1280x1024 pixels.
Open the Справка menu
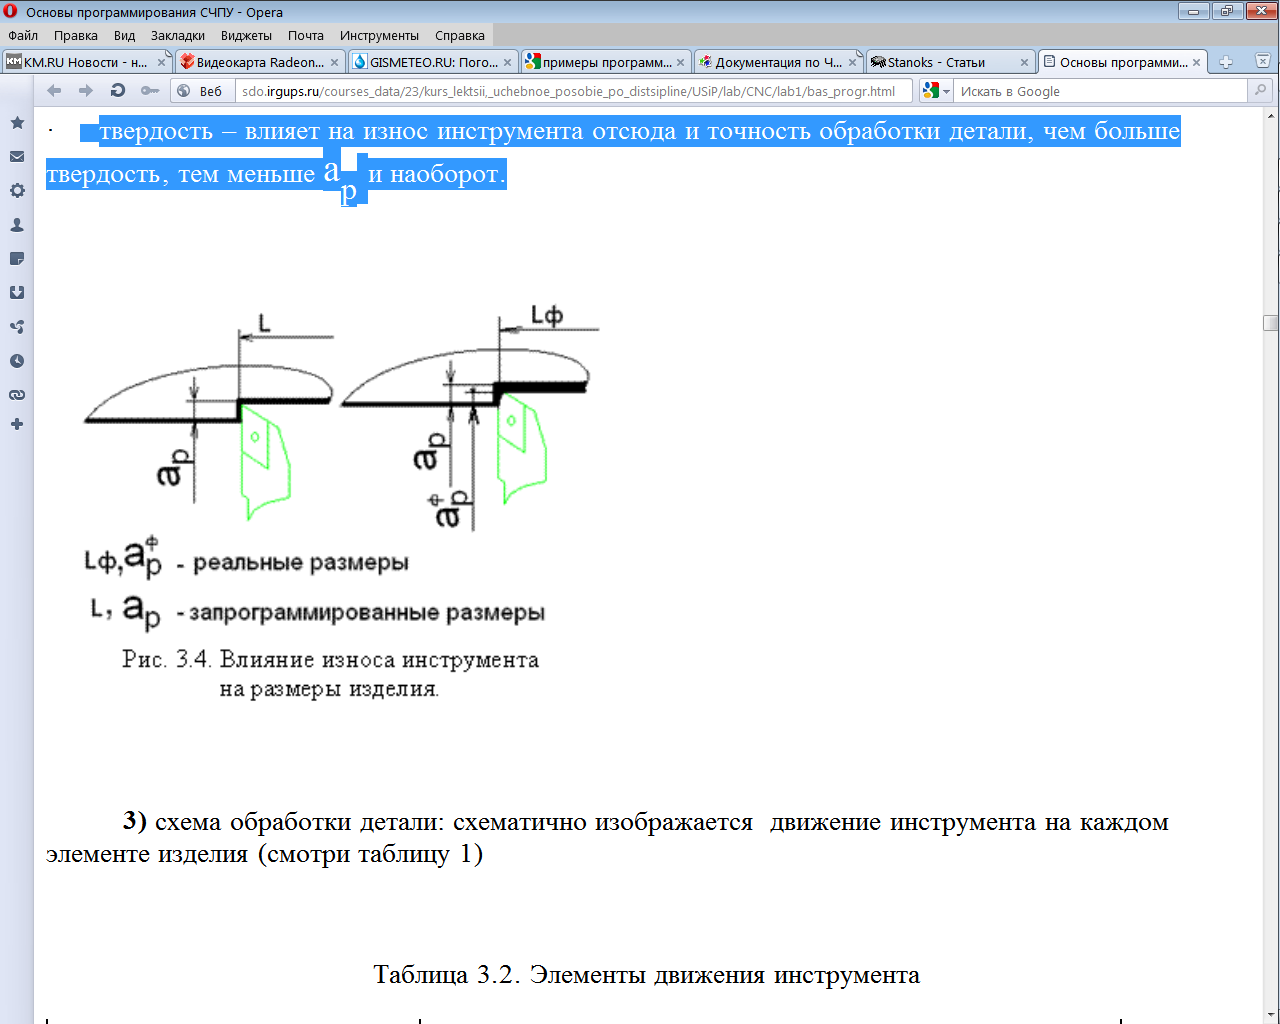point(460,35)
